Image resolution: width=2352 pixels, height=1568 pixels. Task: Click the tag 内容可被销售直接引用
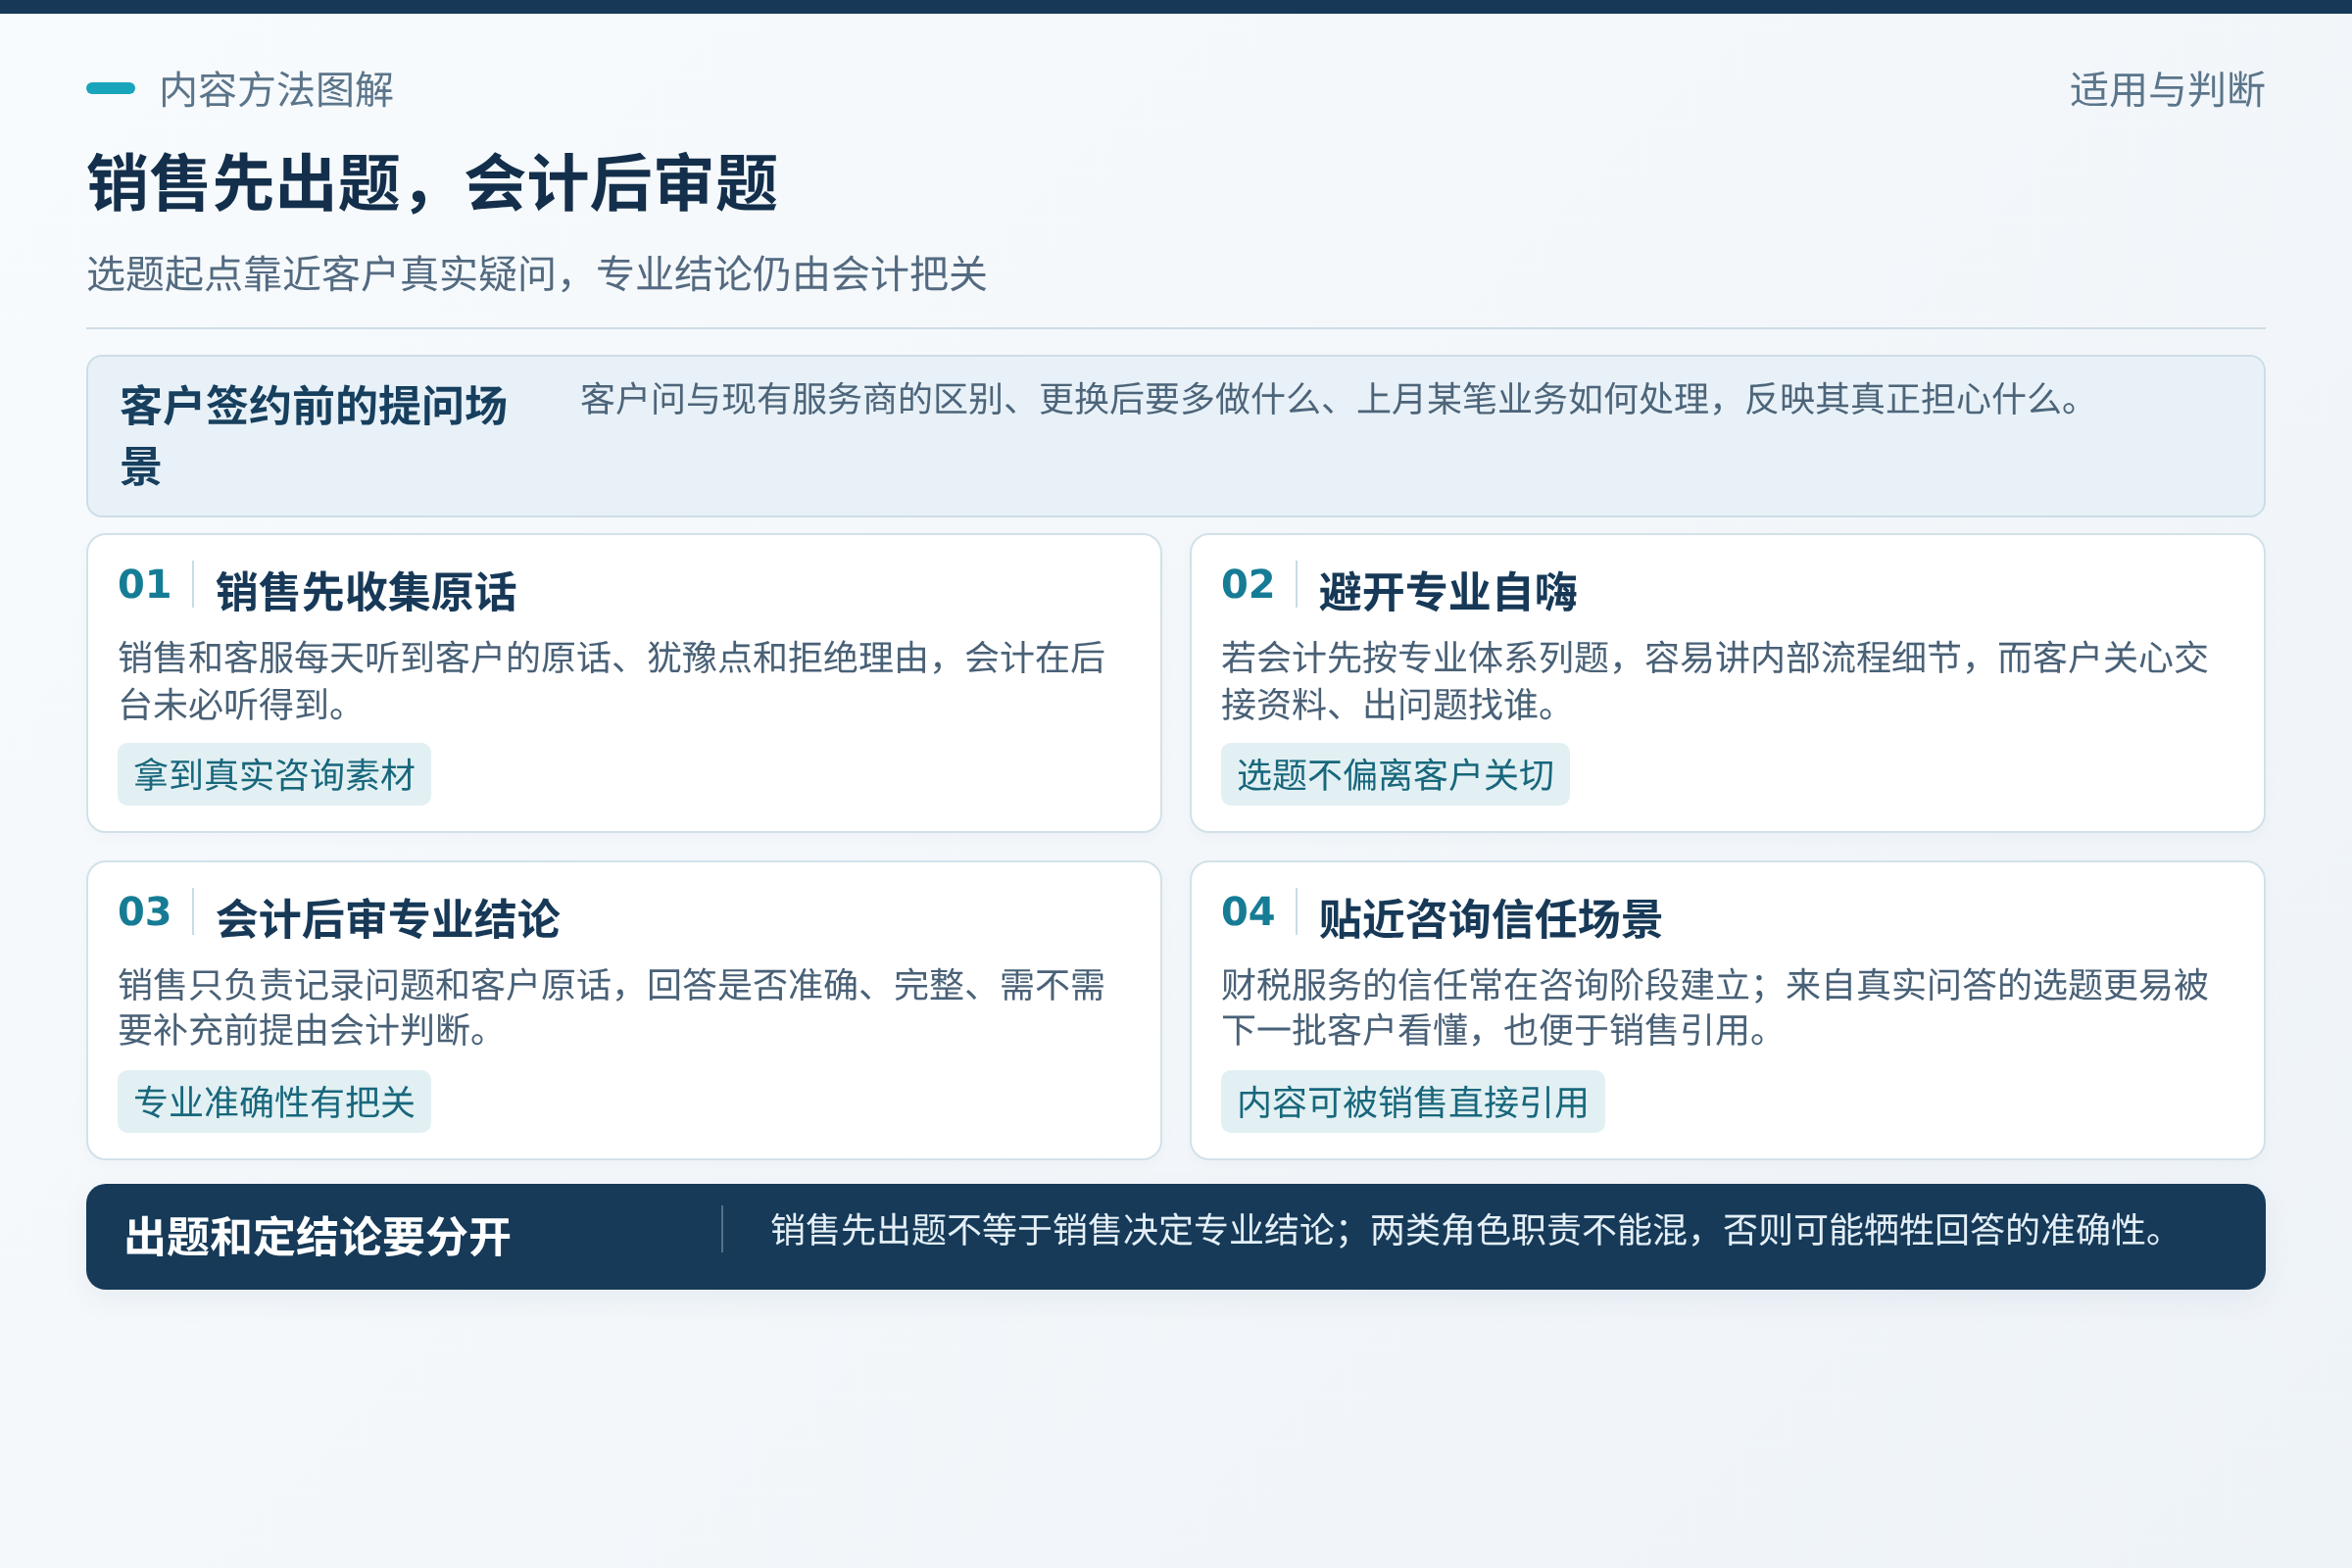coord(1413,1102)
